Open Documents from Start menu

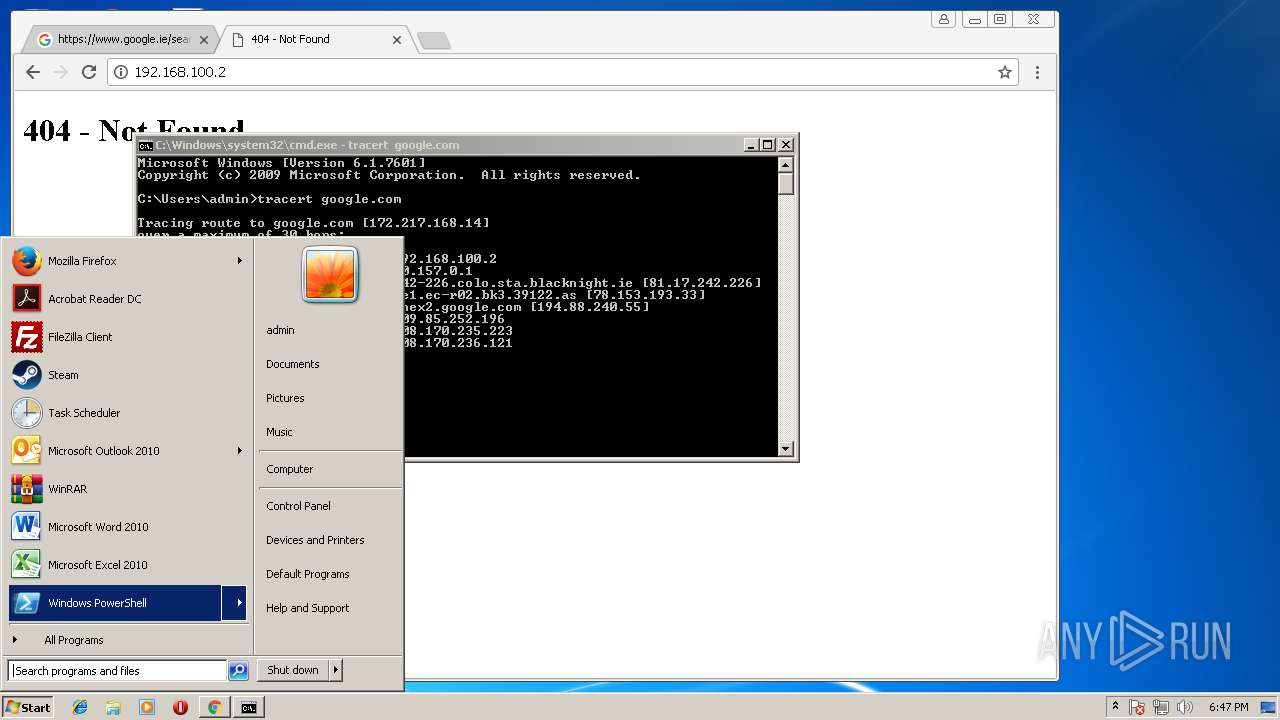point(293,364)
